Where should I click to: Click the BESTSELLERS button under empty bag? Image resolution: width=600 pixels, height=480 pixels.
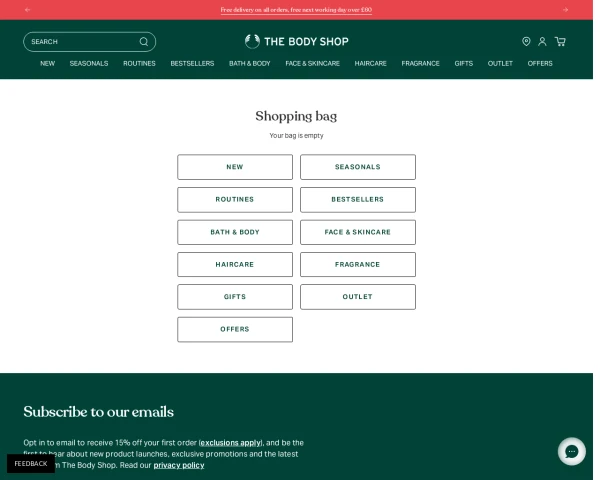[x=358, y=199]
